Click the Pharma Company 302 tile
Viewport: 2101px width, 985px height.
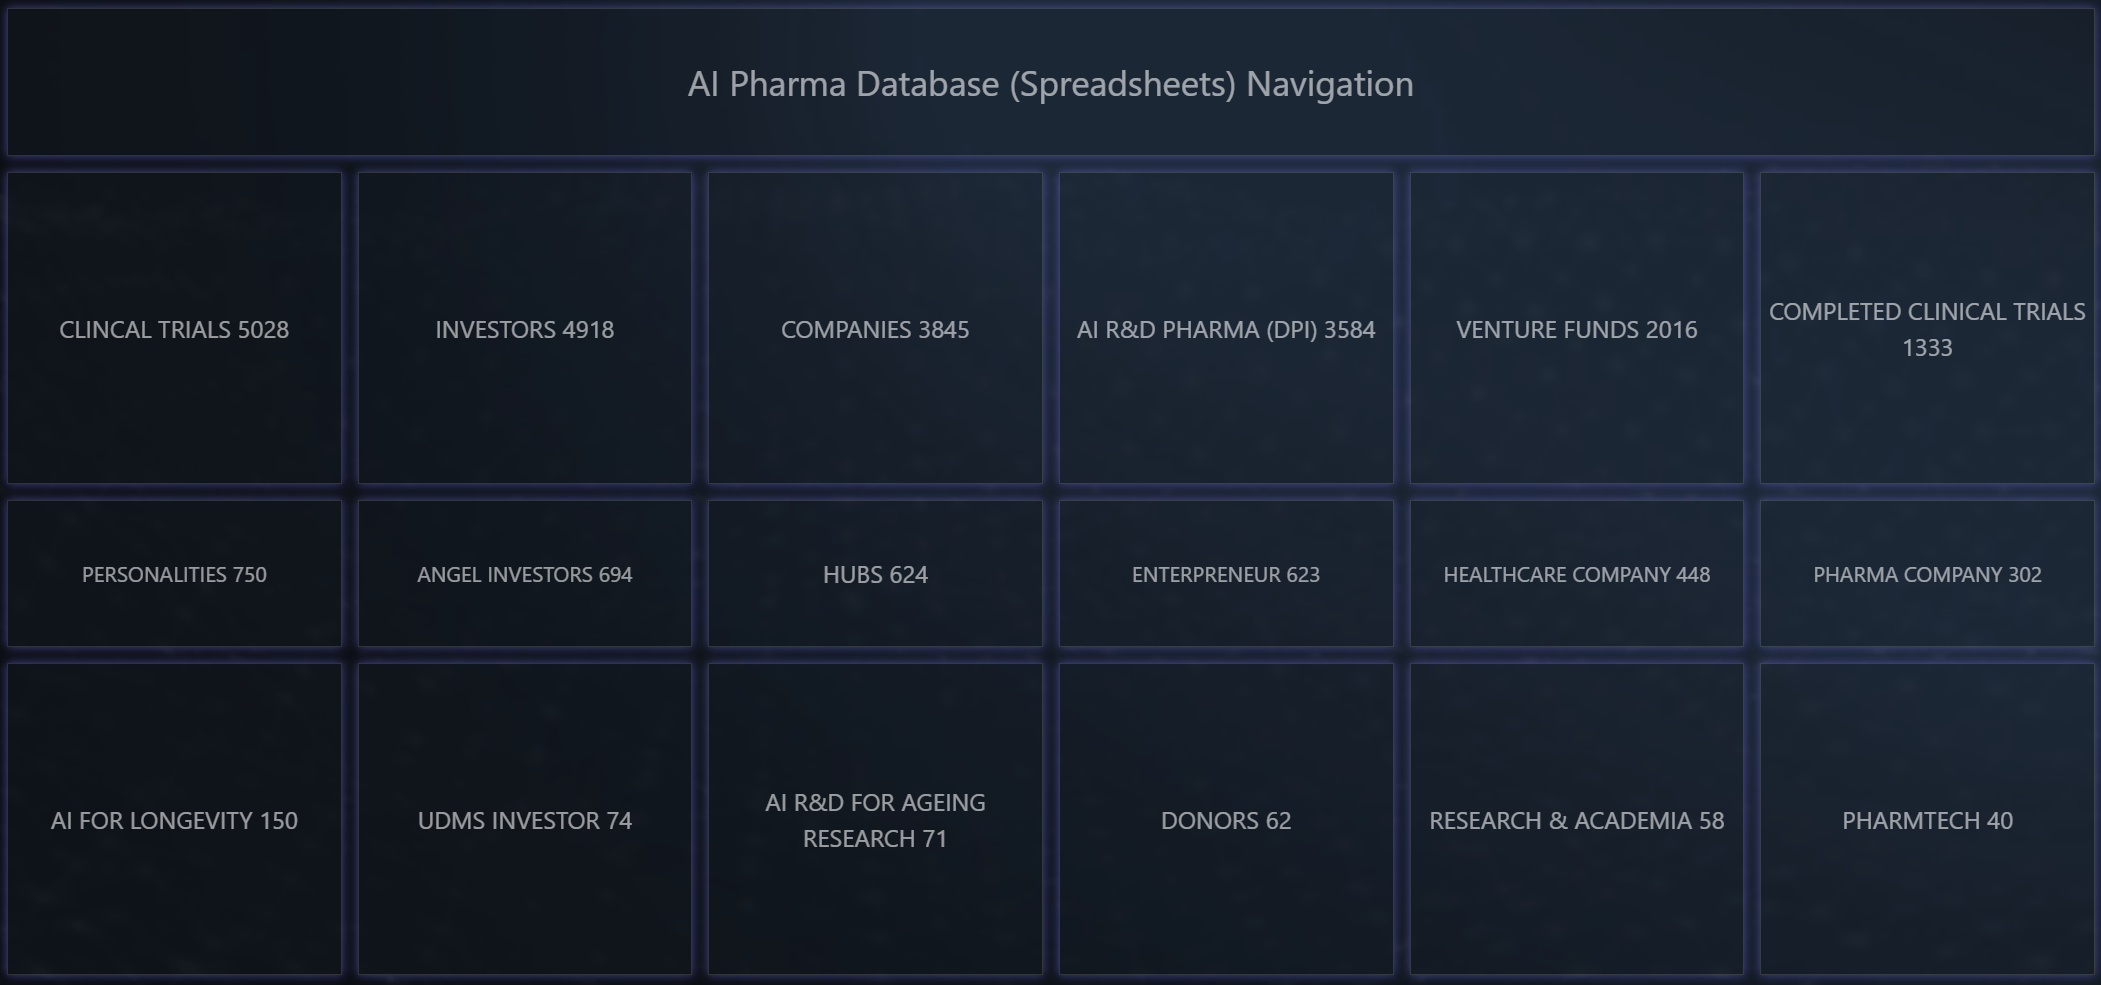(x=1927, y=574)
